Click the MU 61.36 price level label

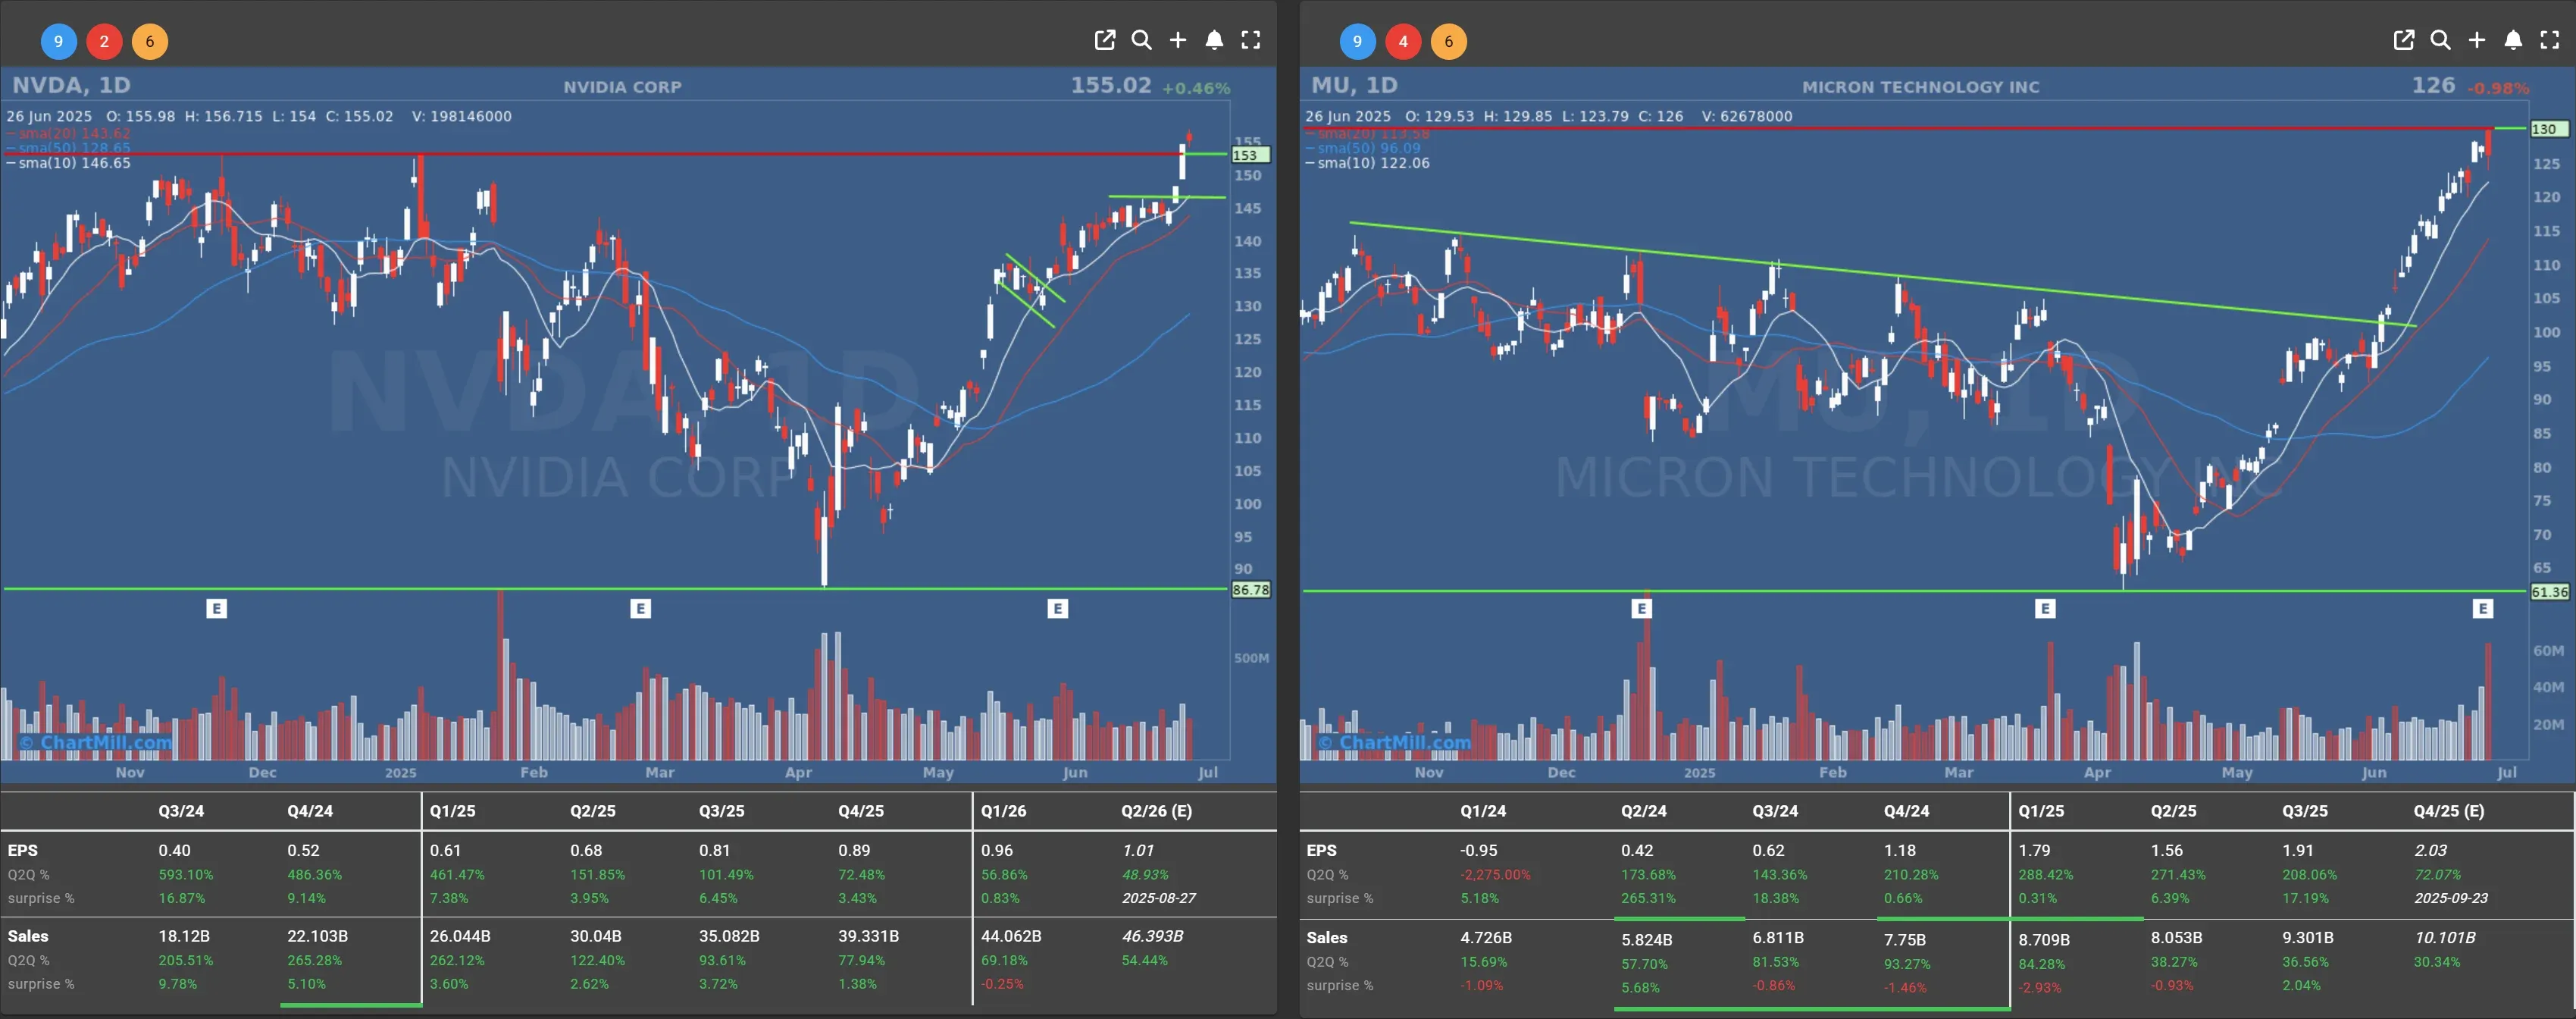tap(2549, 592)
